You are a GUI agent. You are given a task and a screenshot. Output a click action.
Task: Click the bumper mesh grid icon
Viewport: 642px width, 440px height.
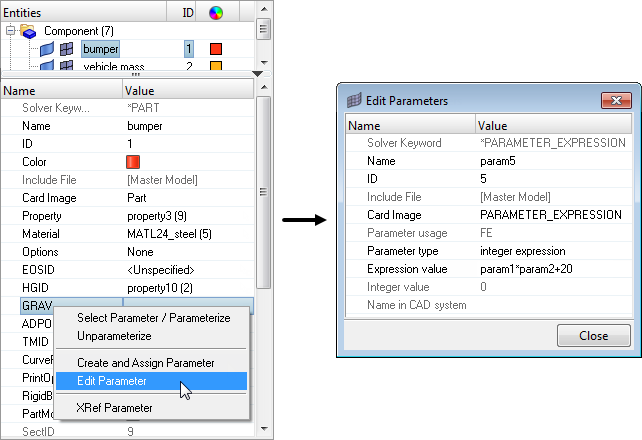point(66,48)
